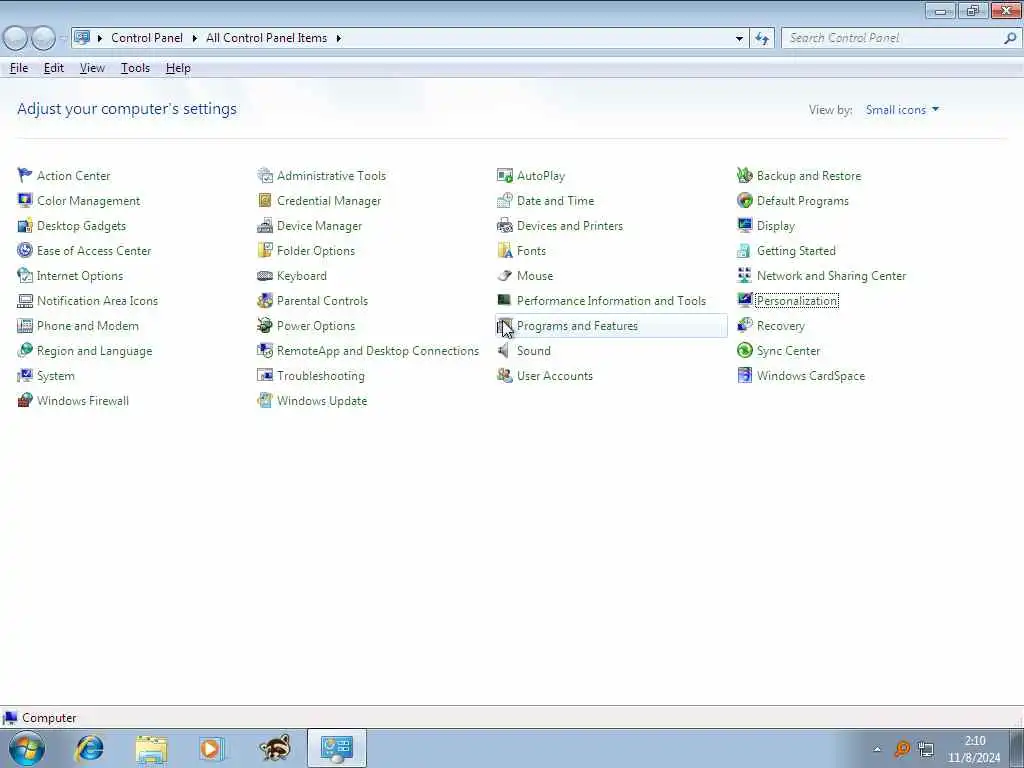Click the Backup and Restore icon
This screenshot has width=1024, height=768.
pos(744,175)
